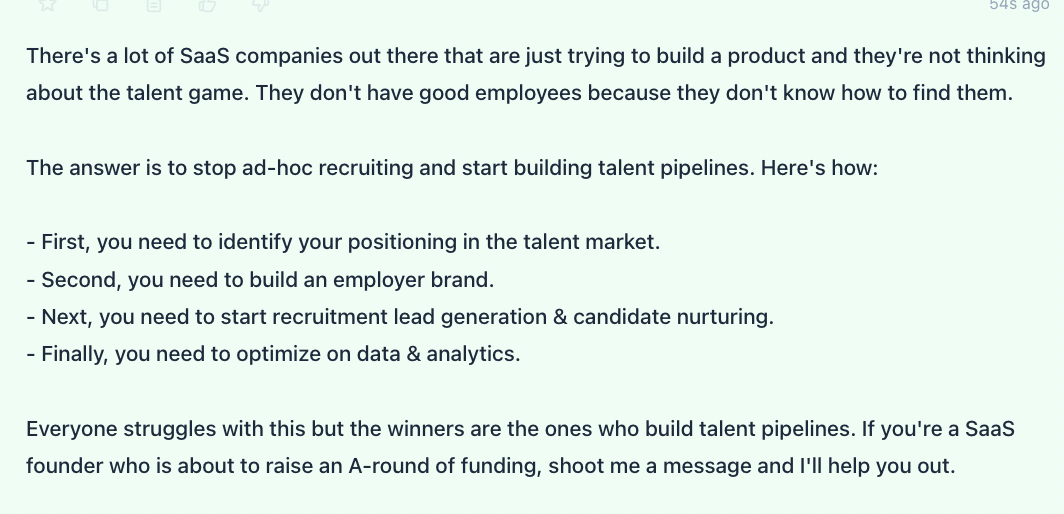The height and width of the screenshot is (514, 1064).
Task: Click the phrase "candidate nurturing"
Action: [x=673, y=316]
